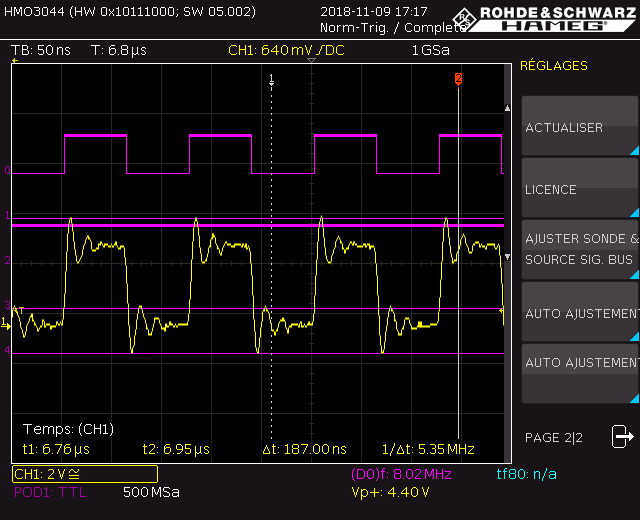640x520 pixels.
Task: Select the AJUSTER SONDE & SOURCE SIG. BUS softkey
Action: [x=580, y=249]
